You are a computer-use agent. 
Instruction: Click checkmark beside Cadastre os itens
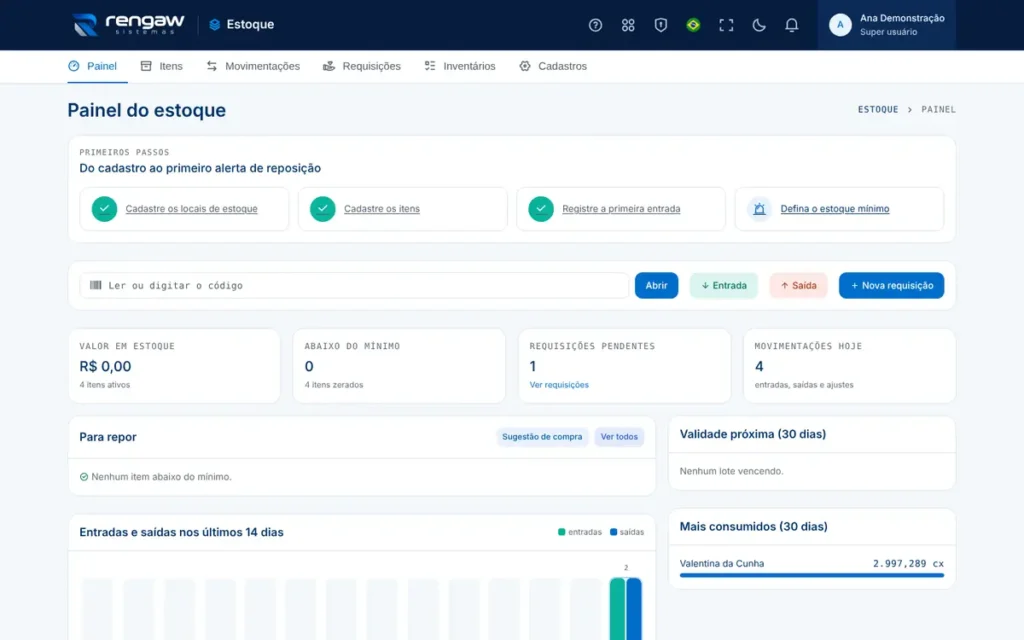click(x=323, y=209)
